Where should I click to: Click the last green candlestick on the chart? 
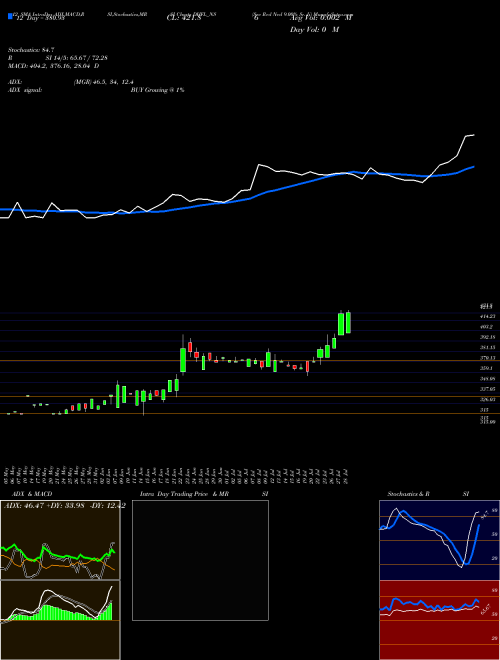pyautogui.click(x=348, y=323)
